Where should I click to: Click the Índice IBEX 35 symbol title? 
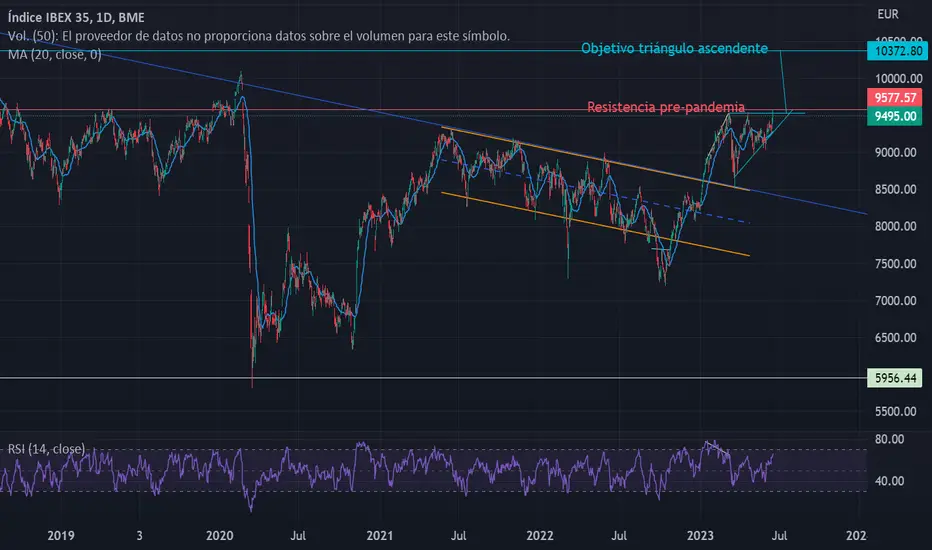(76, 17)
